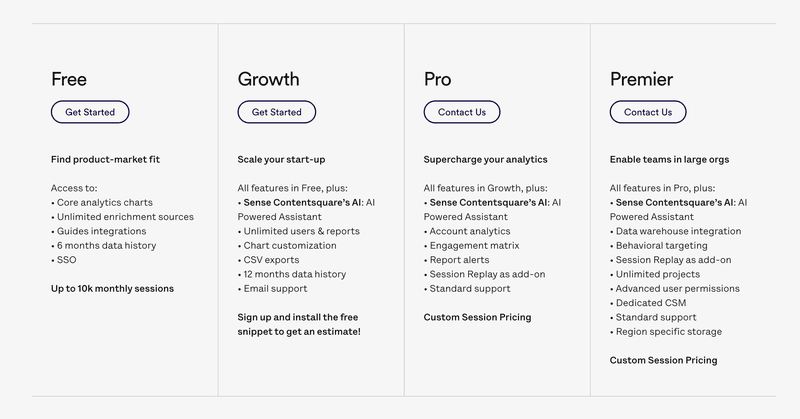
Task: Select 'Supercharge your analytics' text
Action: tap(485, 159)
